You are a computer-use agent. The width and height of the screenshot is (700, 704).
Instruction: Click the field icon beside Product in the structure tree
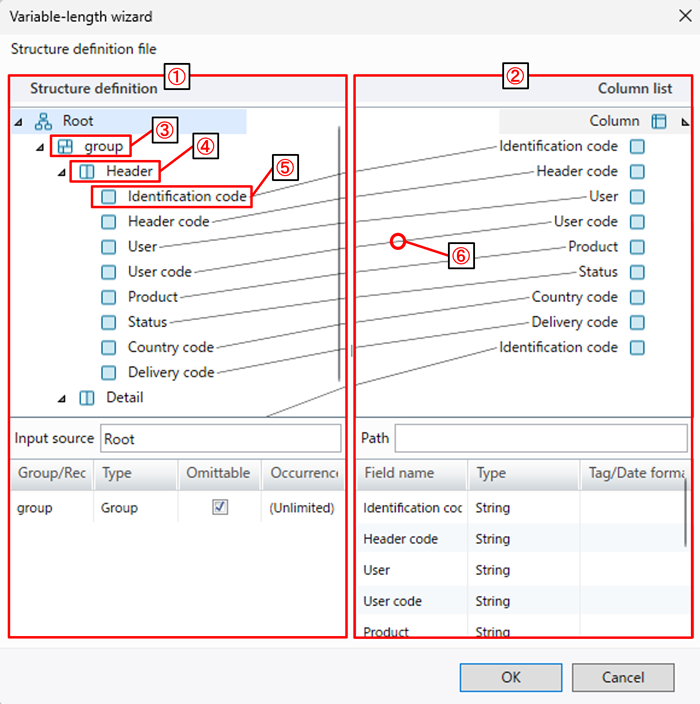[108, 297]
